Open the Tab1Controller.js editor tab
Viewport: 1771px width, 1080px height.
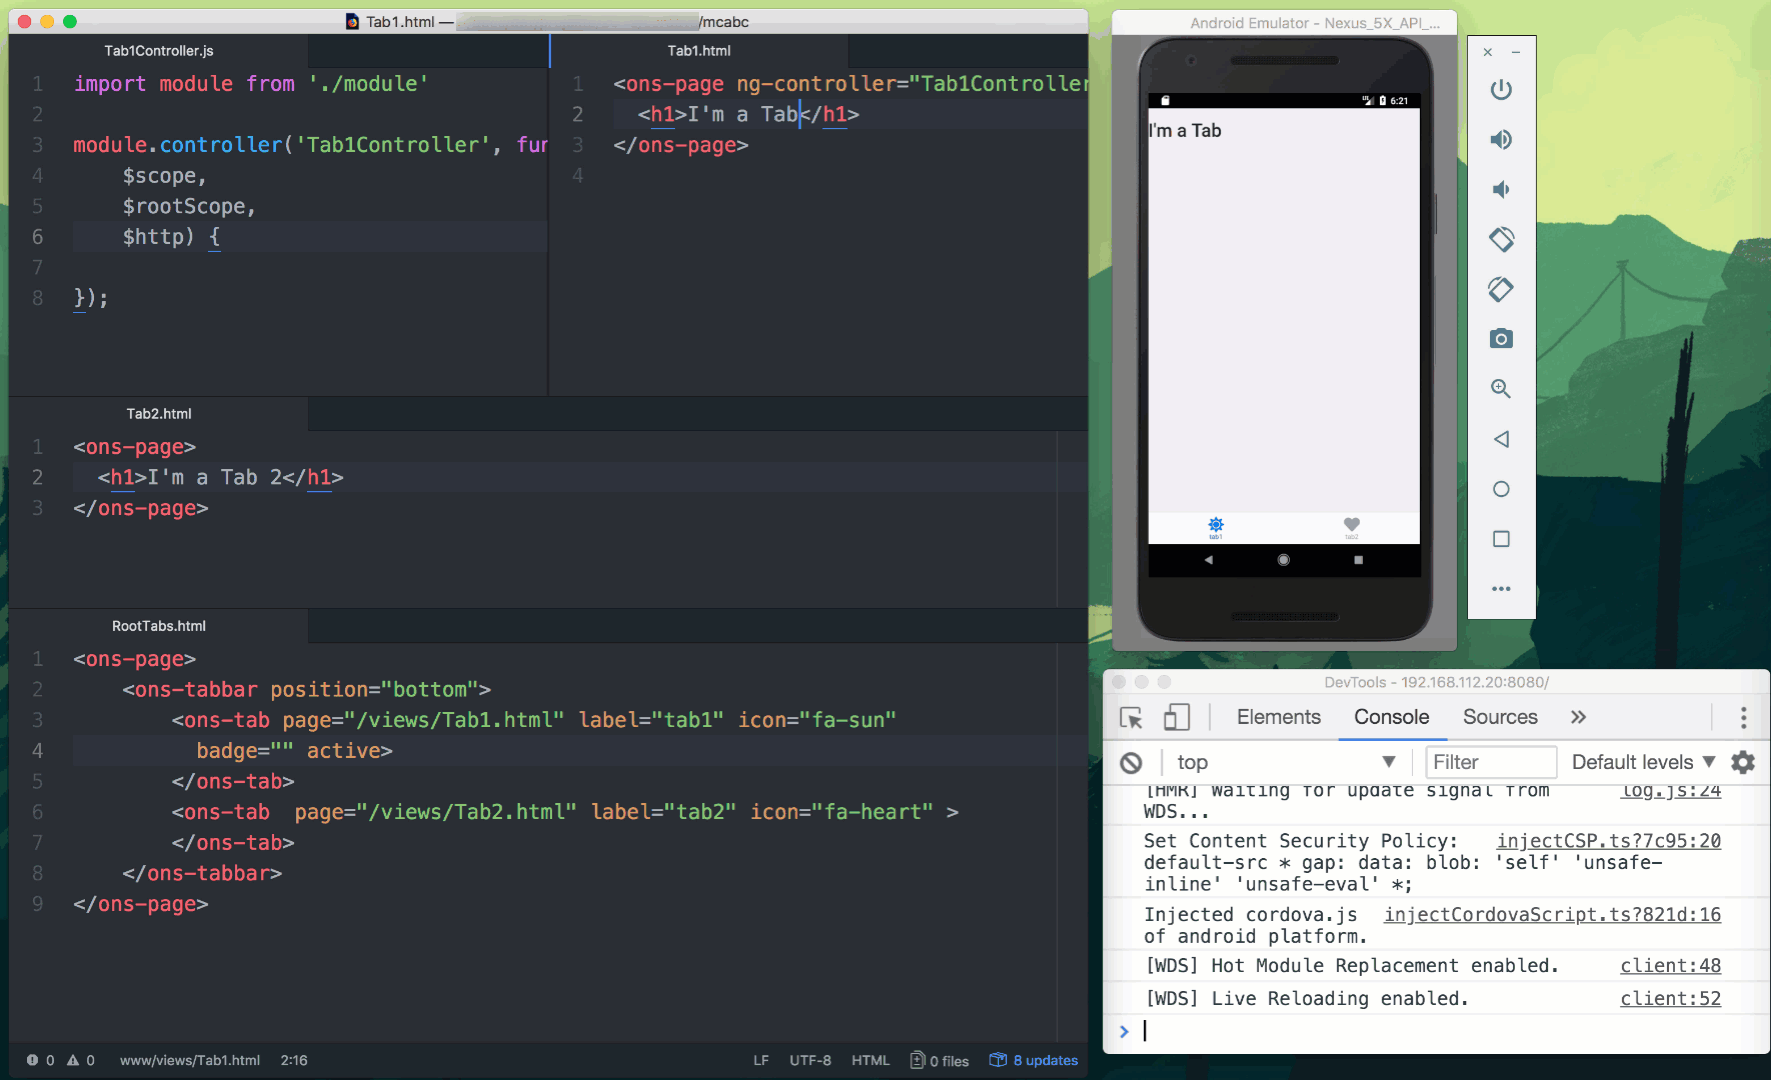(x=159, y=51)
